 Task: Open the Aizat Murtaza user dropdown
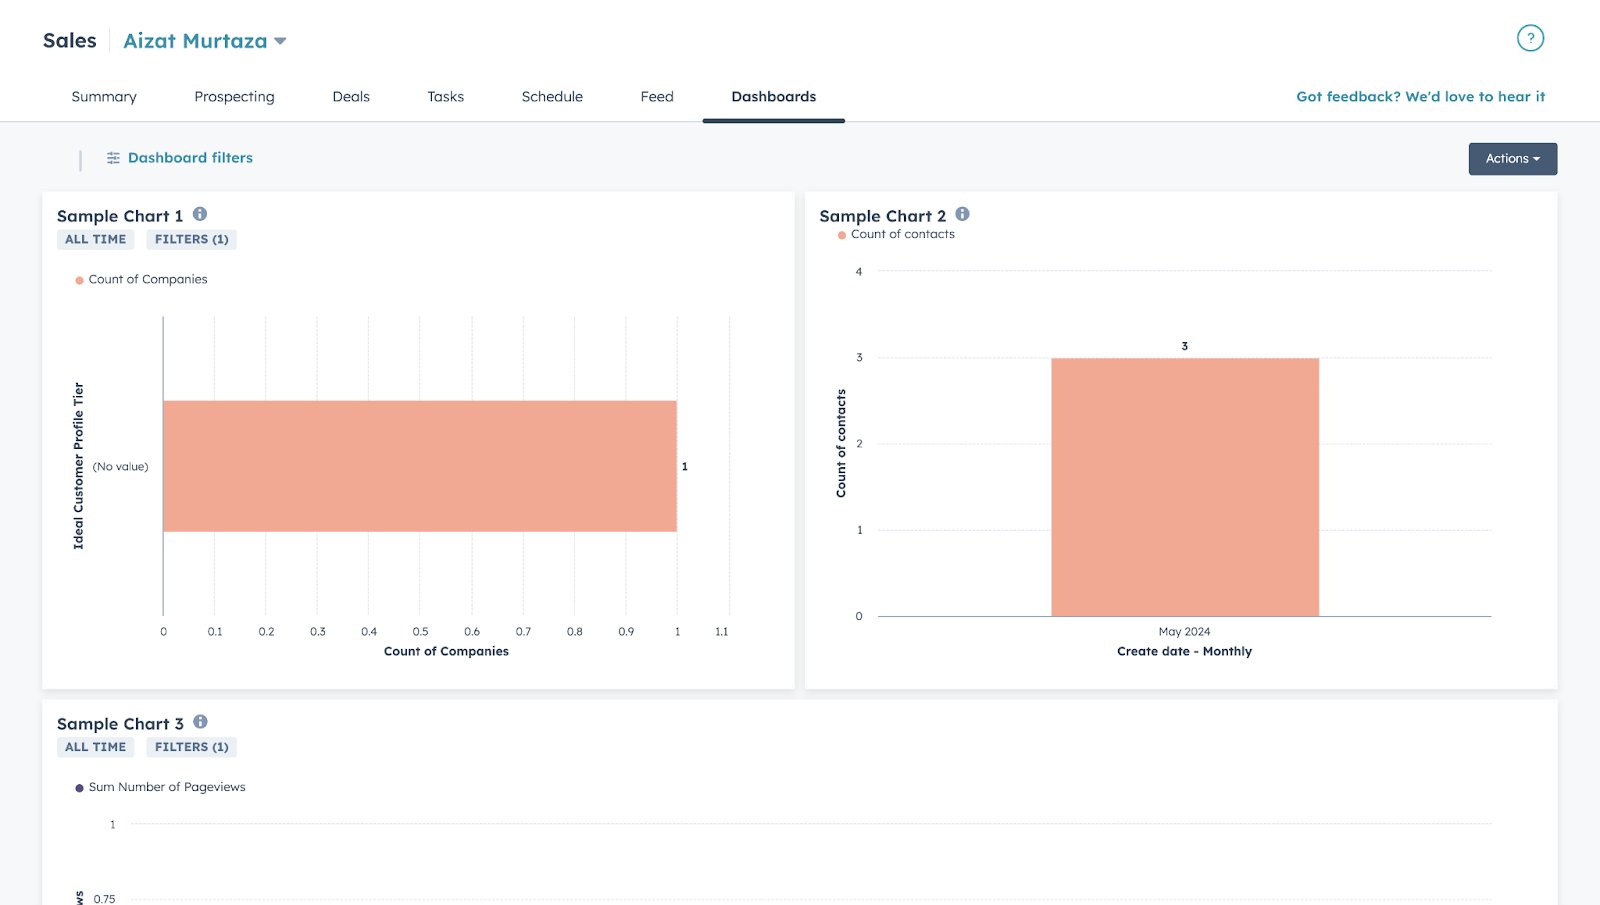point(205,41)
